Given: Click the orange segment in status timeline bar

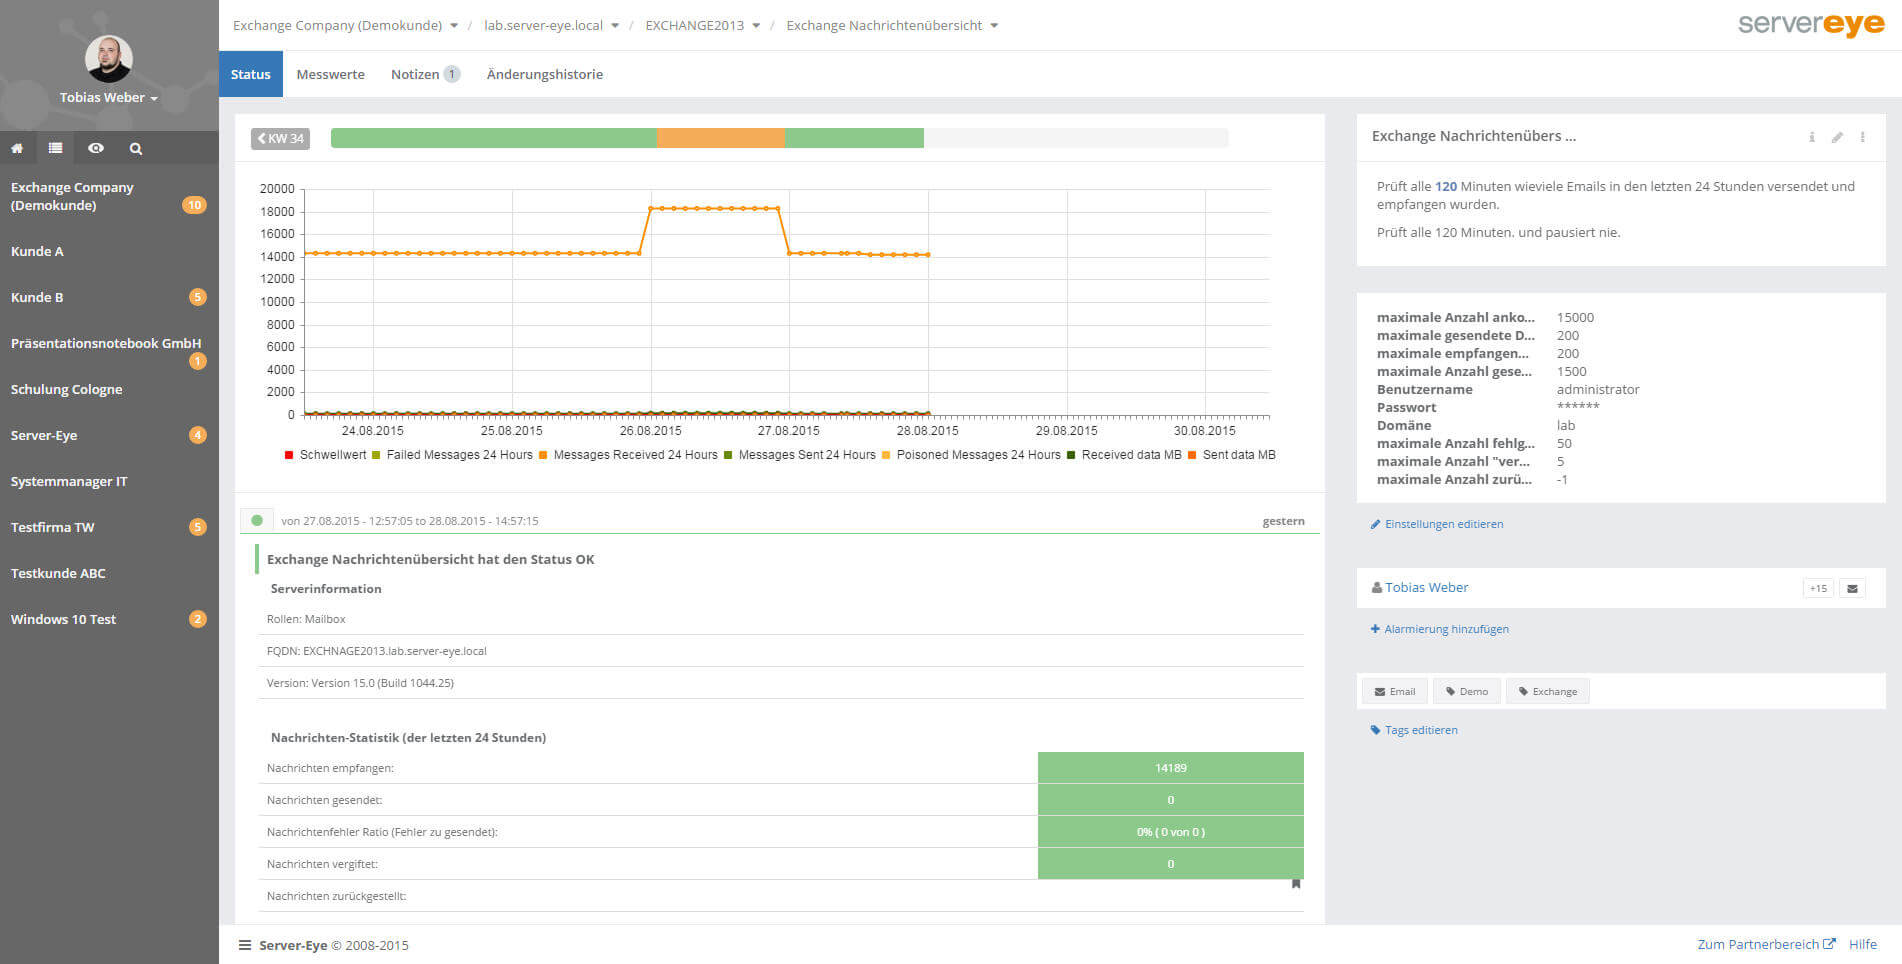Looking at the screenshot, I should [720, 138].
